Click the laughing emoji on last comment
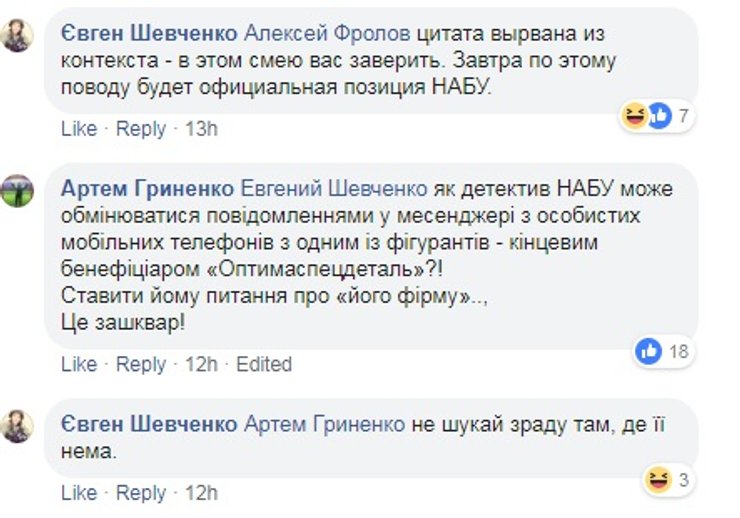 pos(658,480)
